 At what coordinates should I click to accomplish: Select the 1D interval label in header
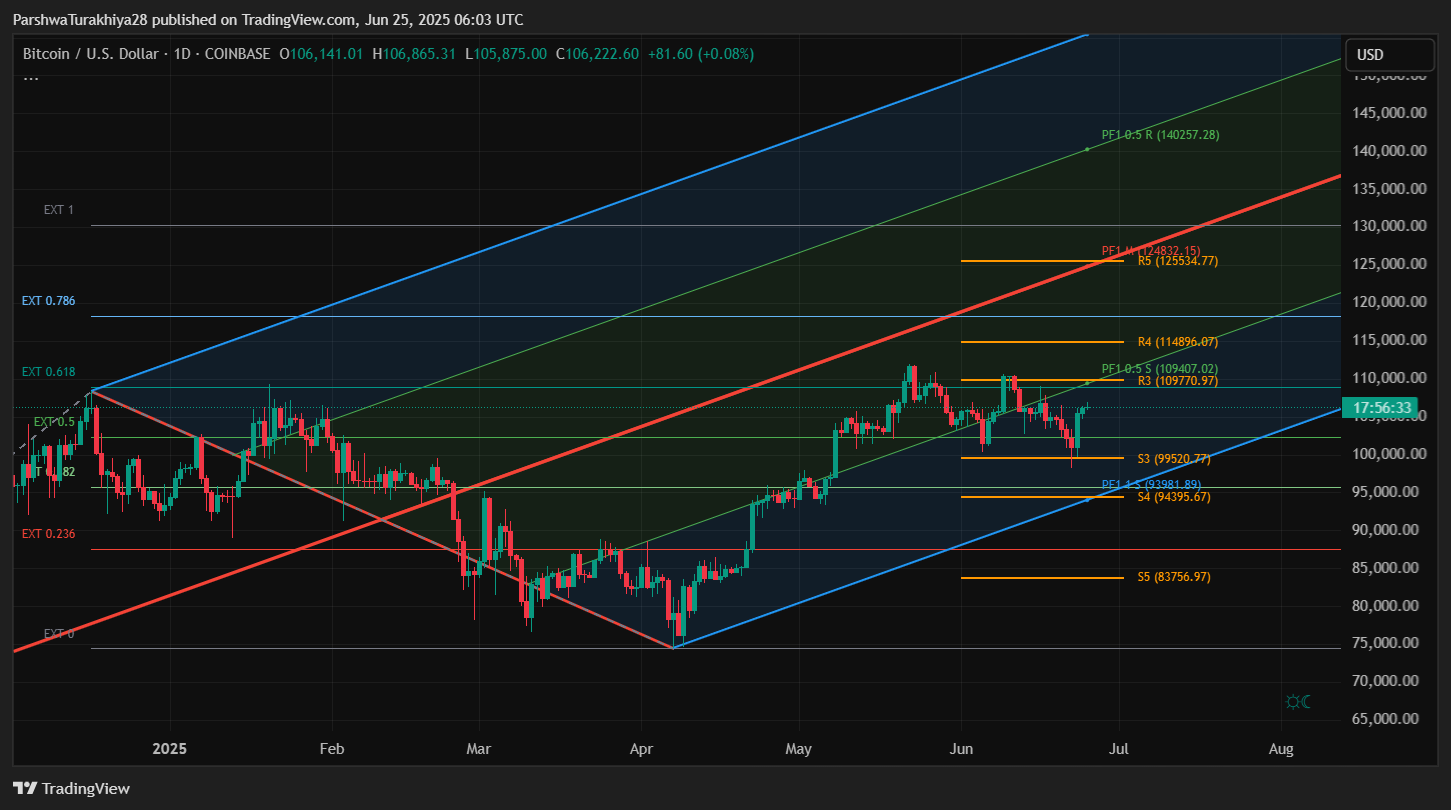click(182, 54)
